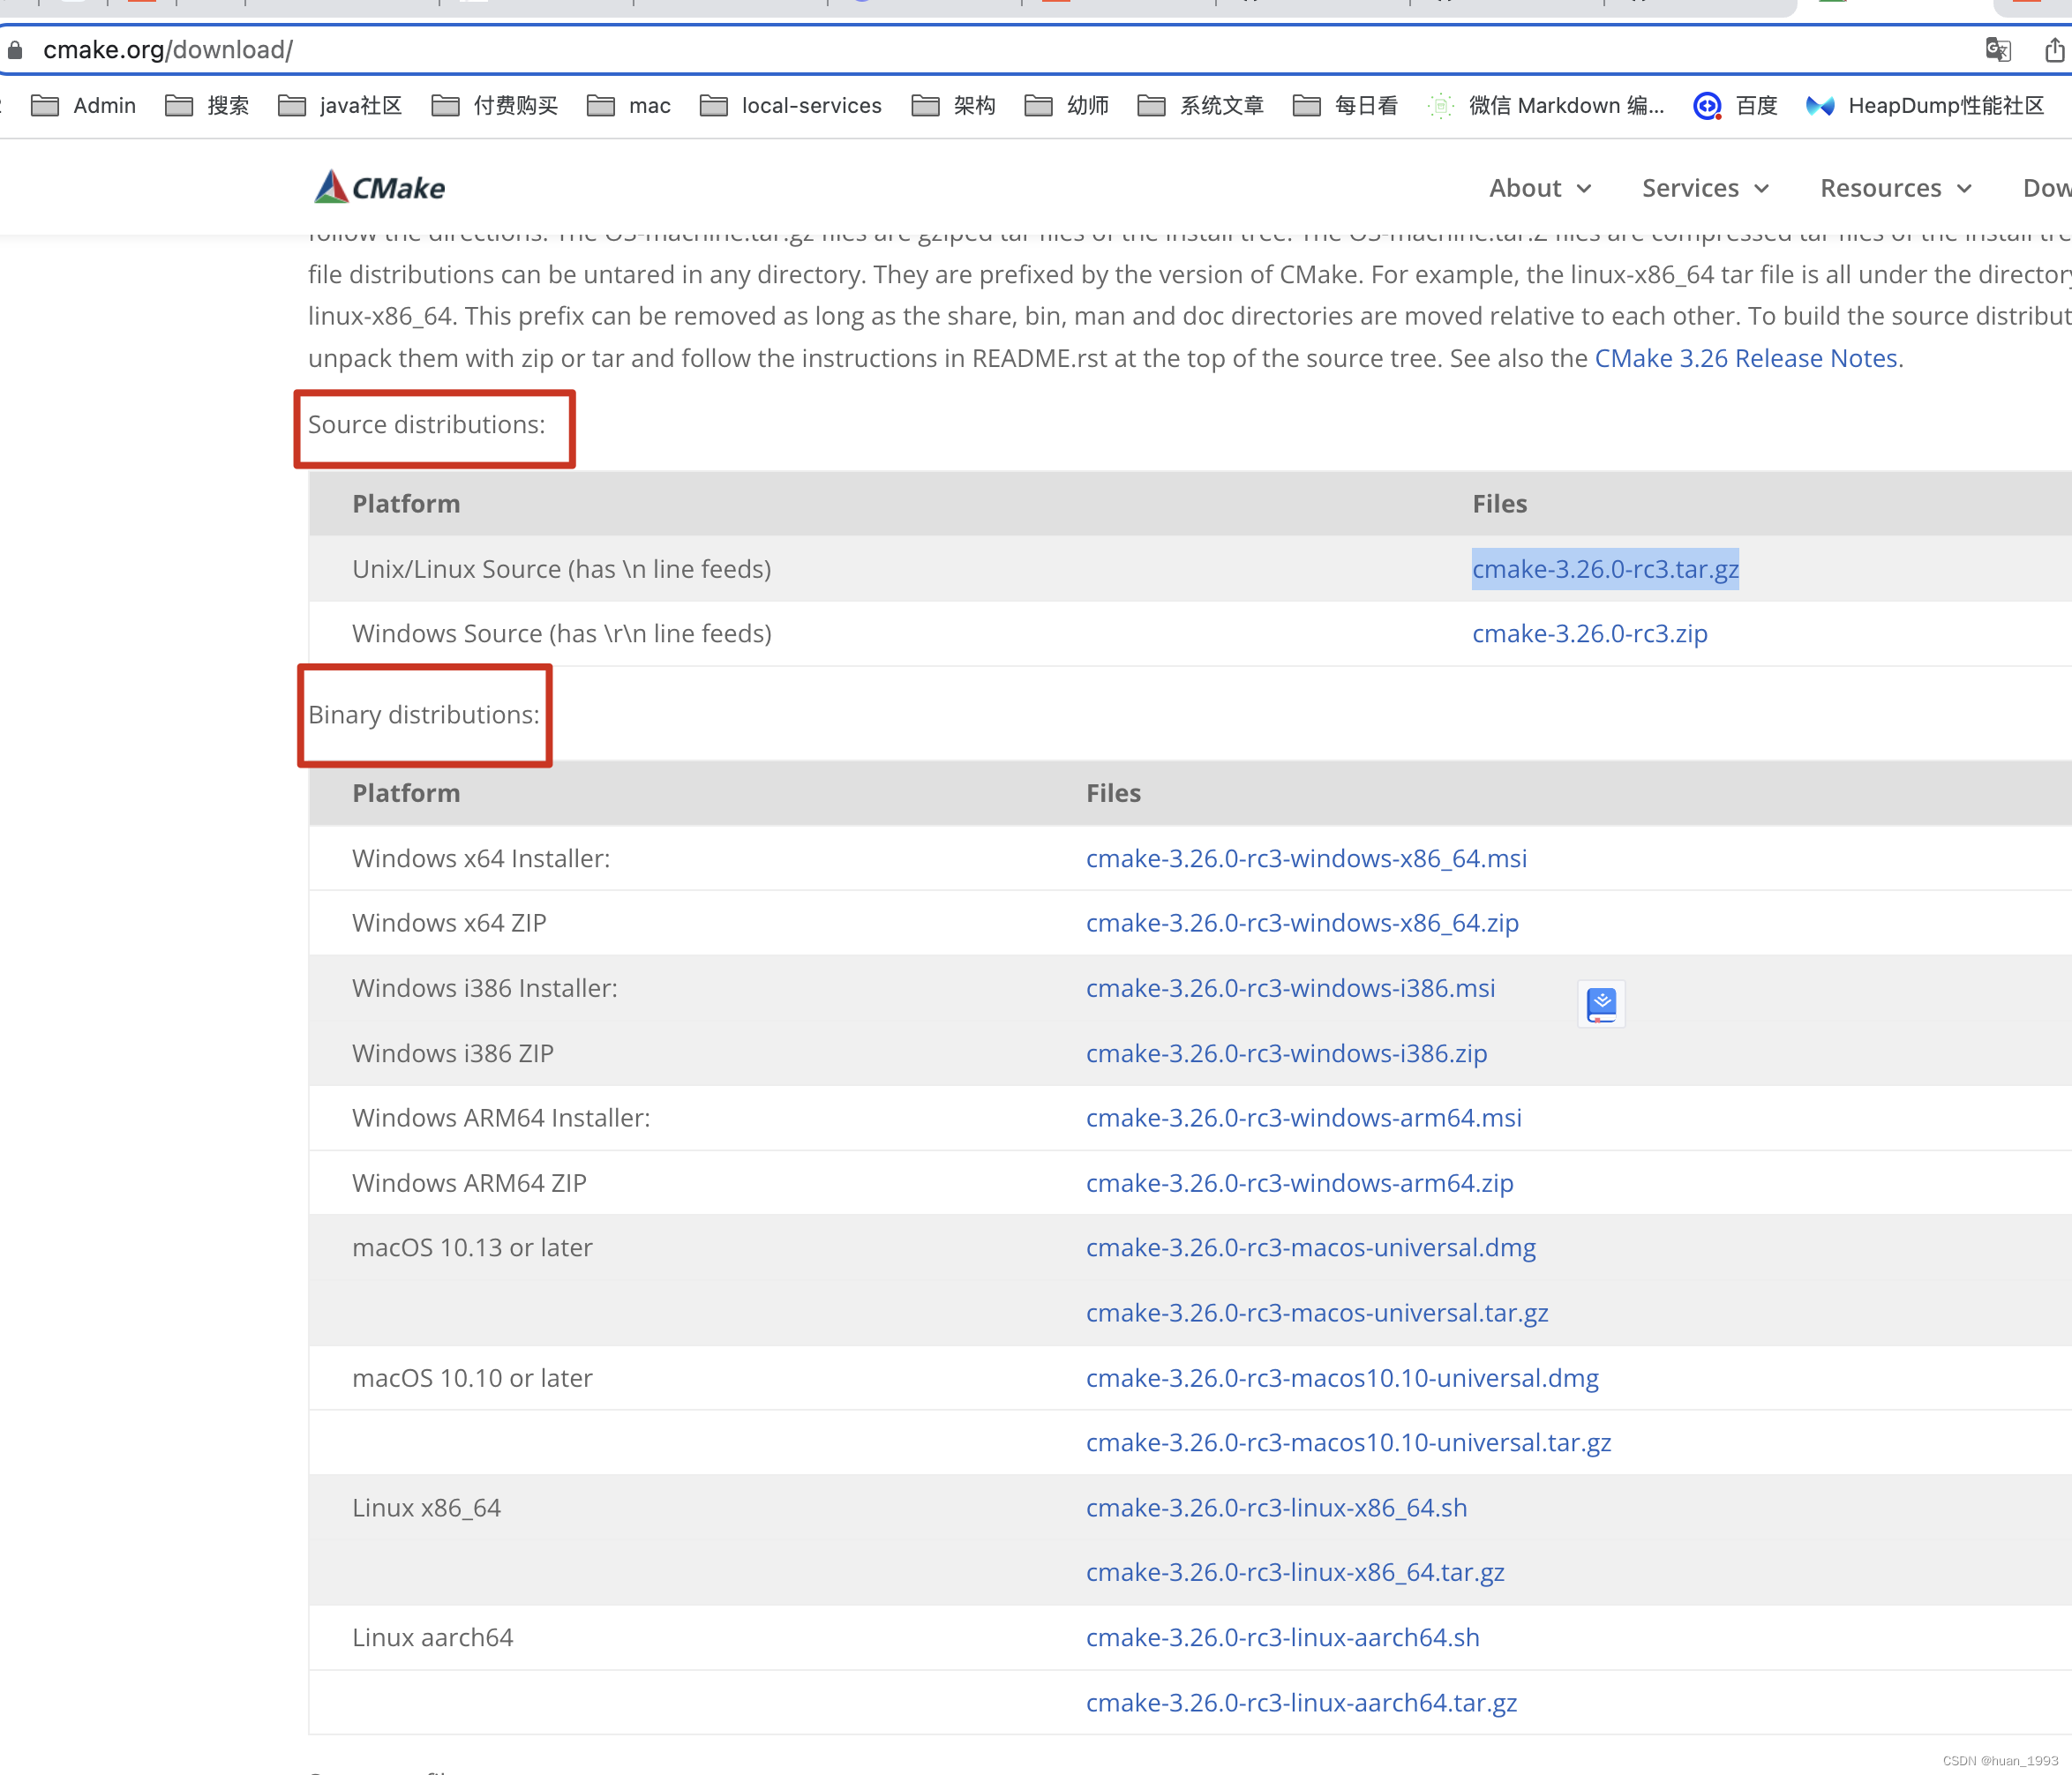Screen dimensions: 2072x1775
Task: Open the 架构 bookmark folder
Action: pyautogui.click(x=953, y=105)
